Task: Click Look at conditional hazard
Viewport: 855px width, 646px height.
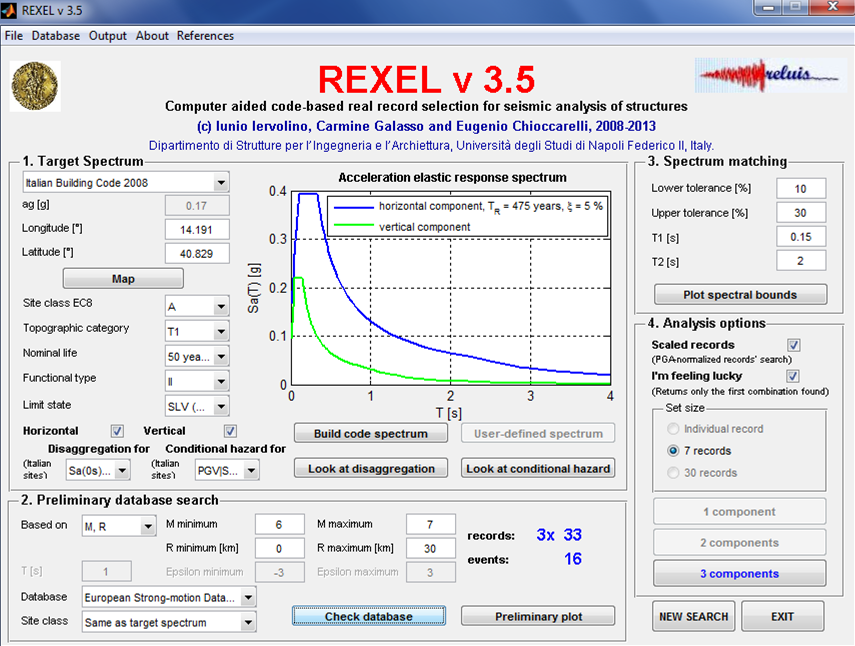Action: tap(538, 468)
